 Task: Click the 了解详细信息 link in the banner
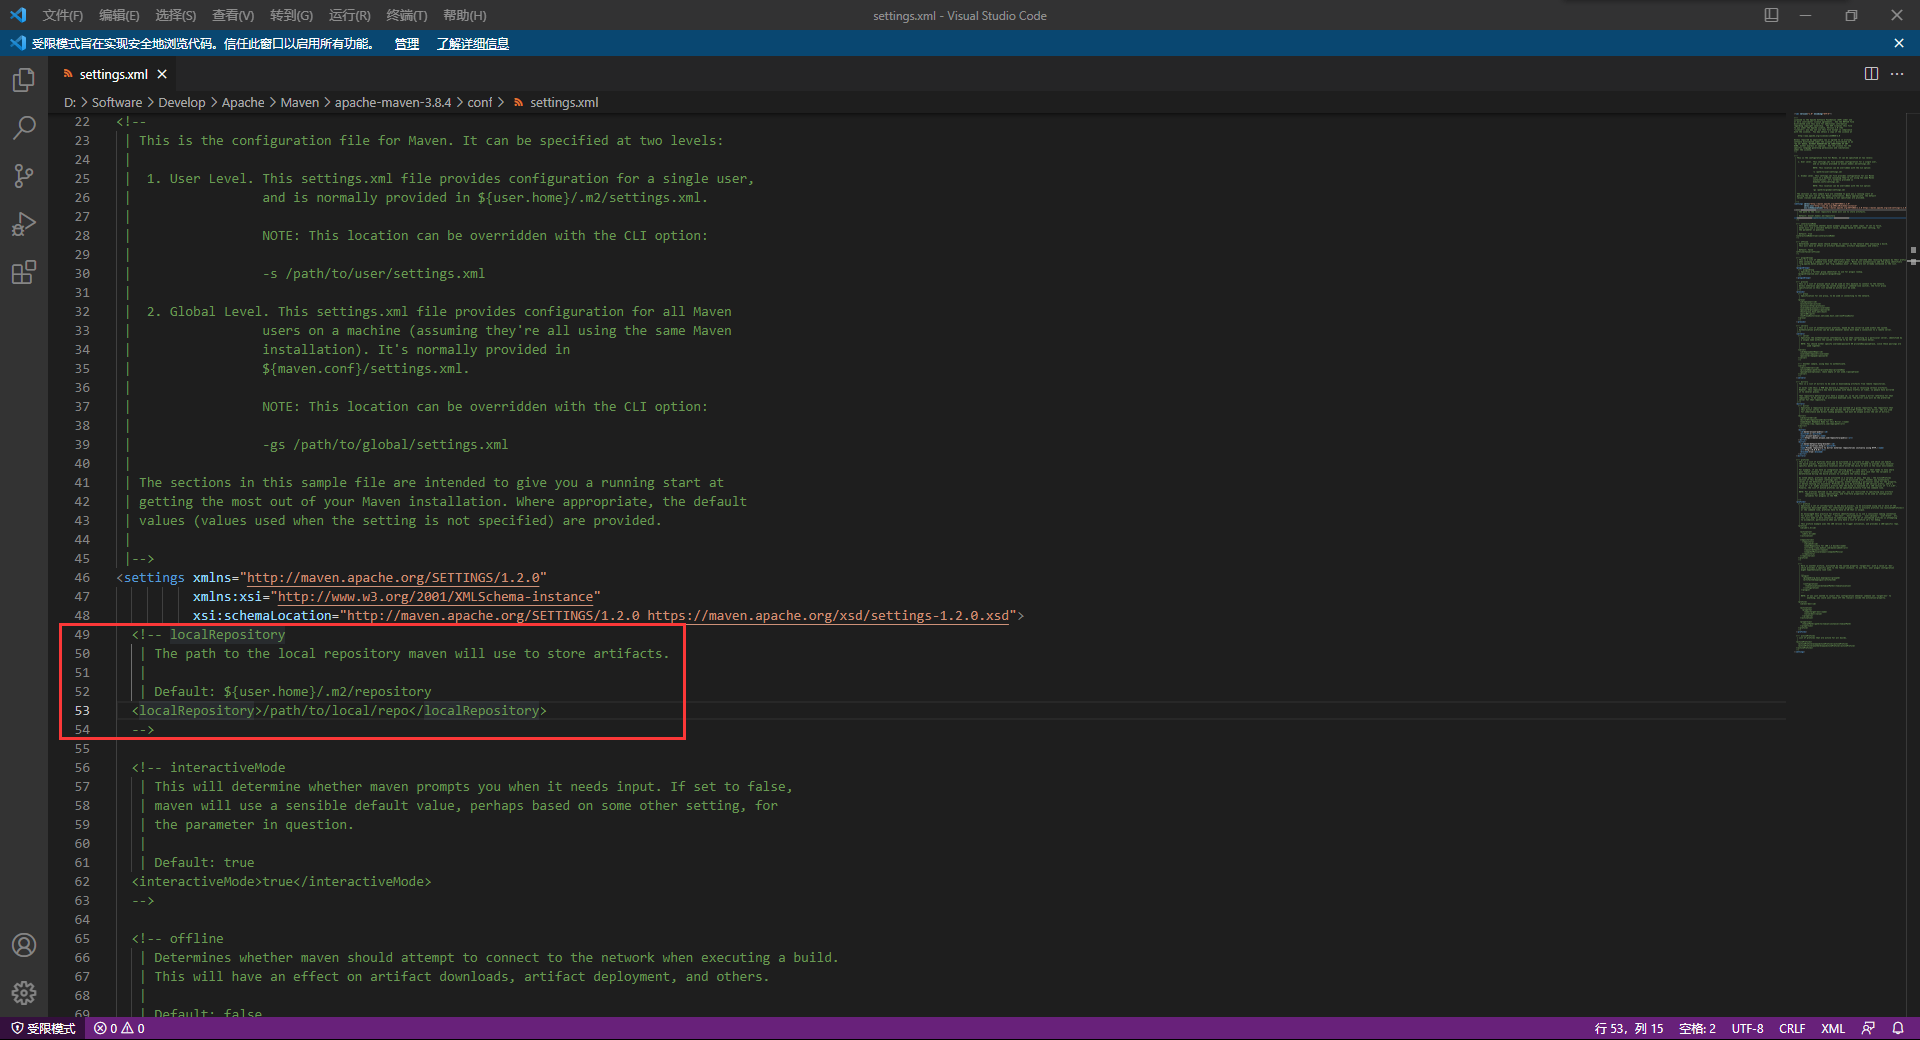coord(472,44)
